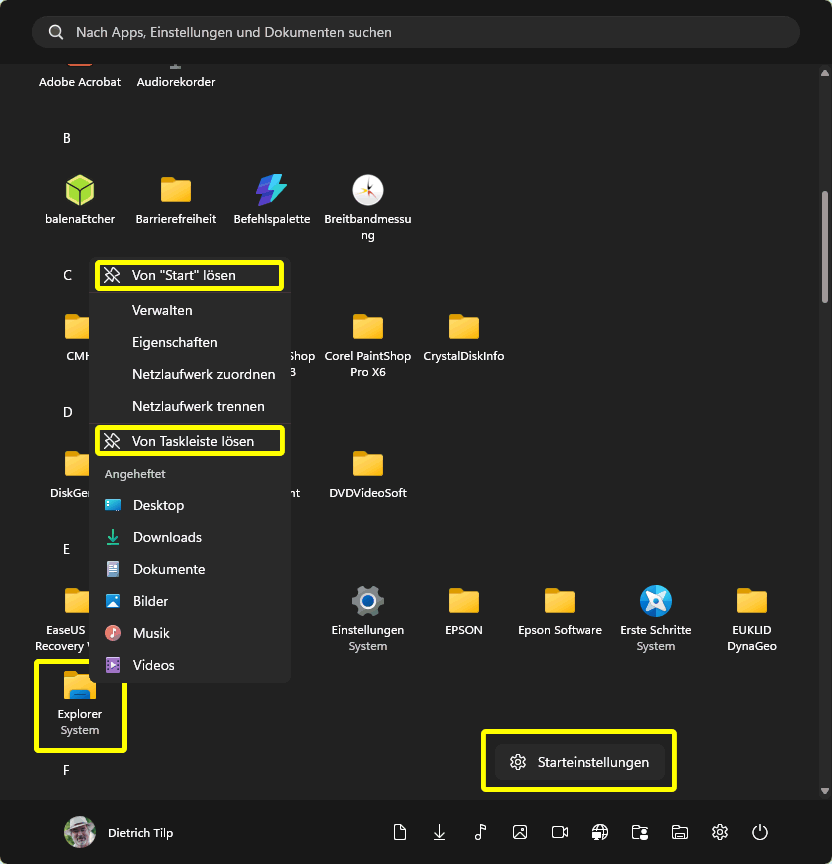This screenshot has height=864, width=832.
Task: Expand the CrystalDiskInfo folder
Action: (464, 336)
